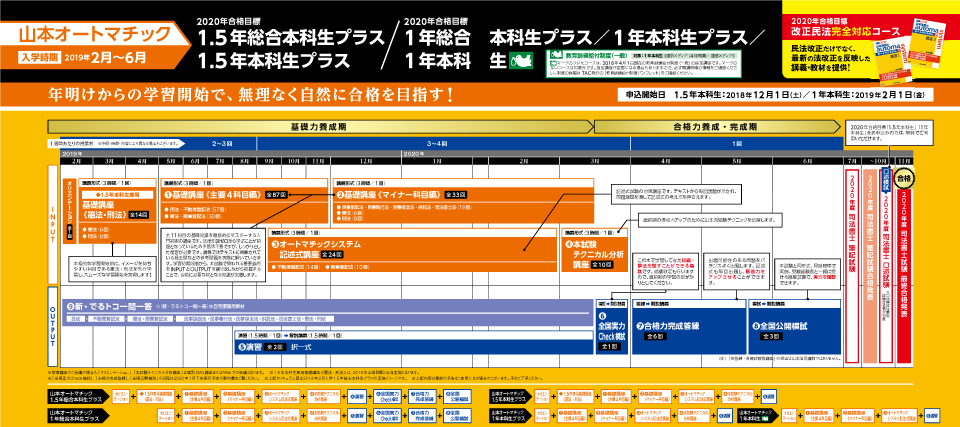Click the 1.5年総合本科生プラス heading
The height and width of the screenshot is (427, 960).
(290, 38)
